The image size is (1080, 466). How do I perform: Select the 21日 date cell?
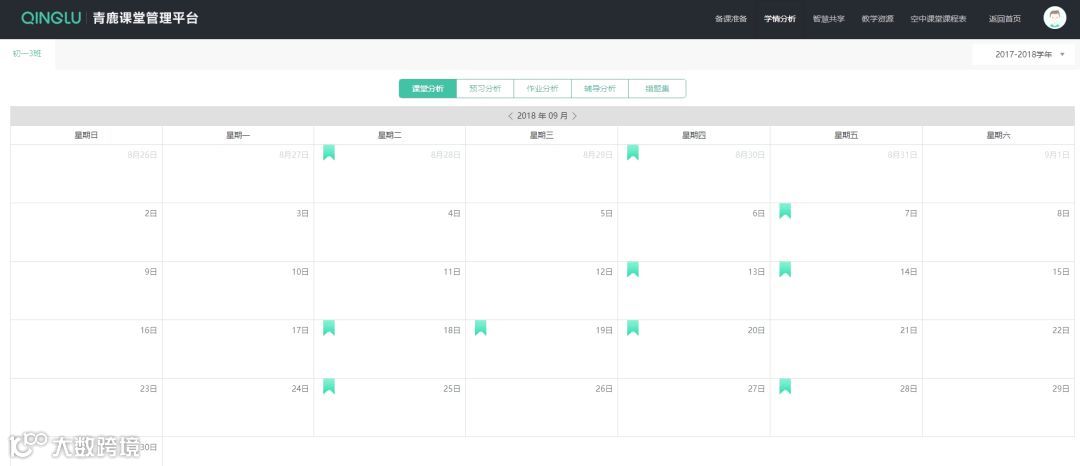pos(846,349)
